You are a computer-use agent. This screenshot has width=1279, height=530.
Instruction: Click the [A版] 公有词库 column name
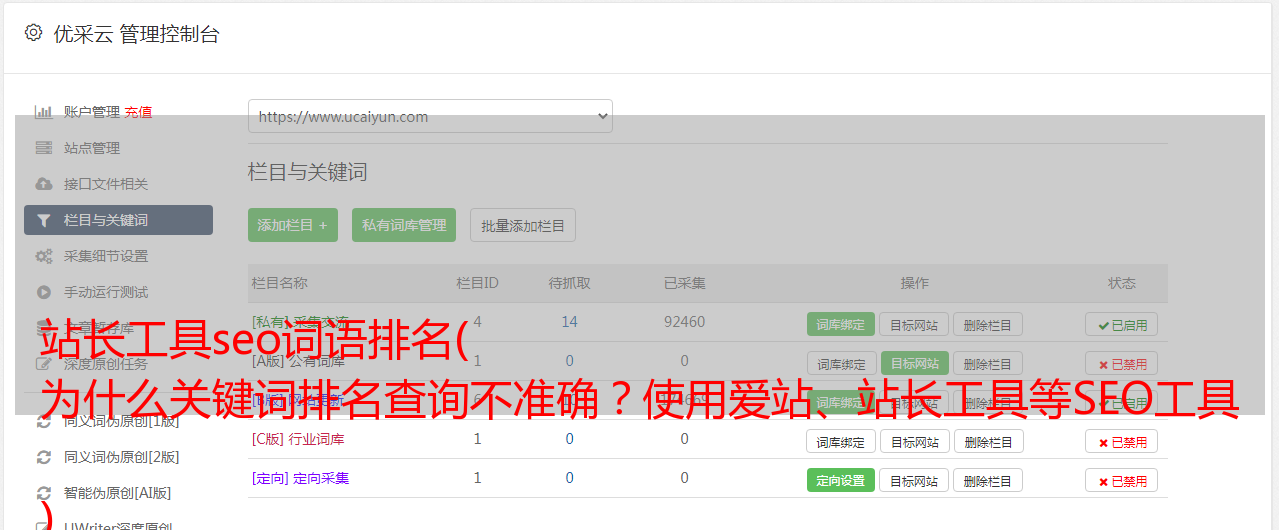coord(298,361)
